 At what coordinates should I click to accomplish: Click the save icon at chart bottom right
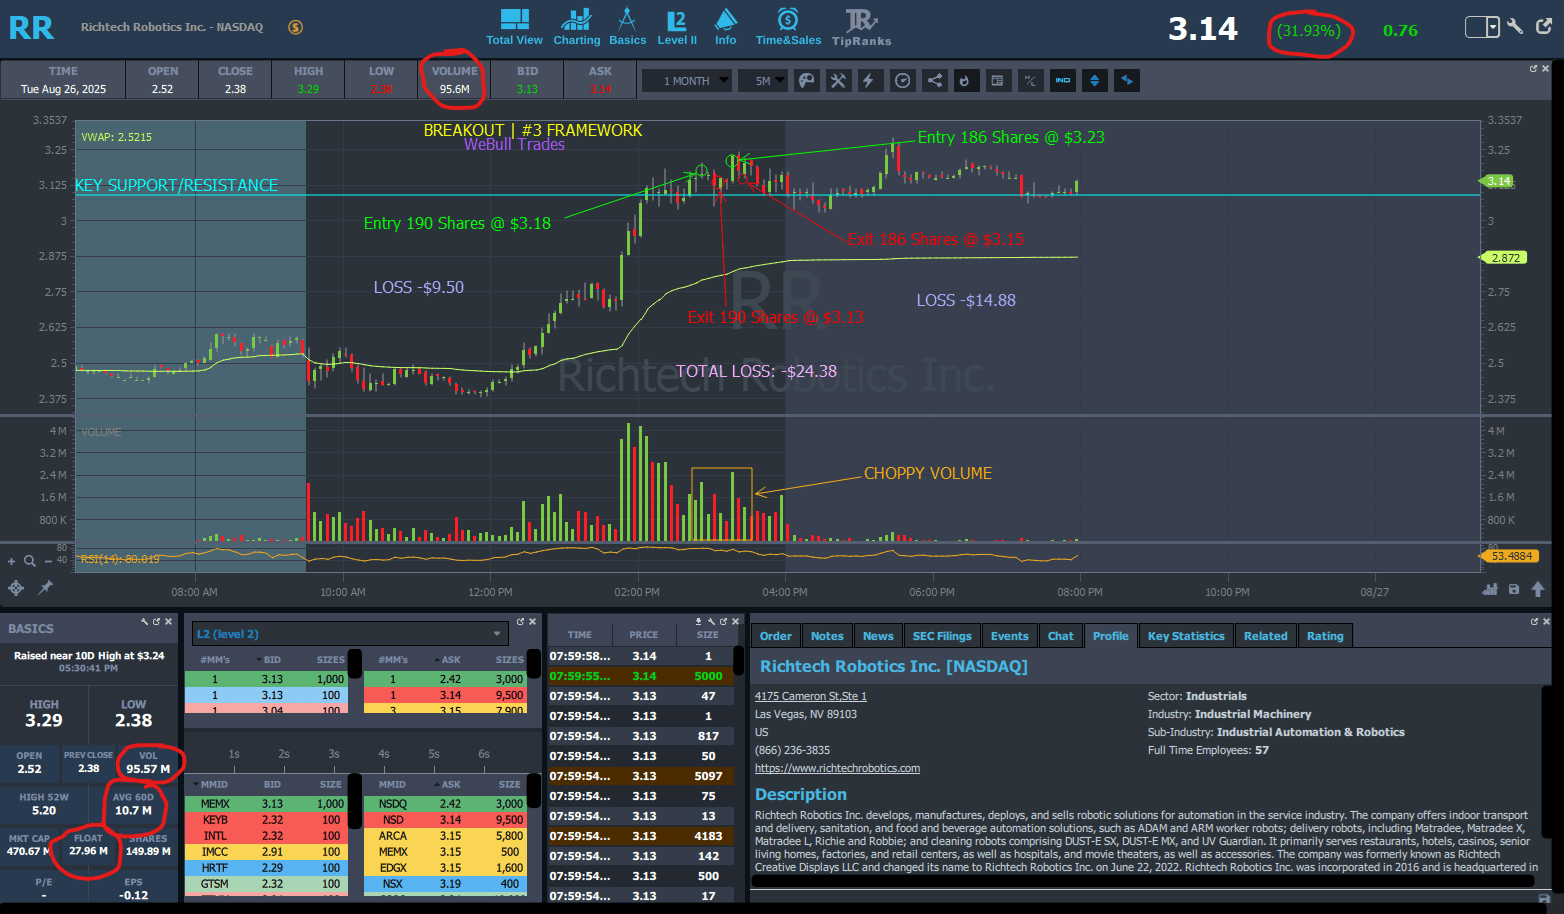pos(1514,590)
